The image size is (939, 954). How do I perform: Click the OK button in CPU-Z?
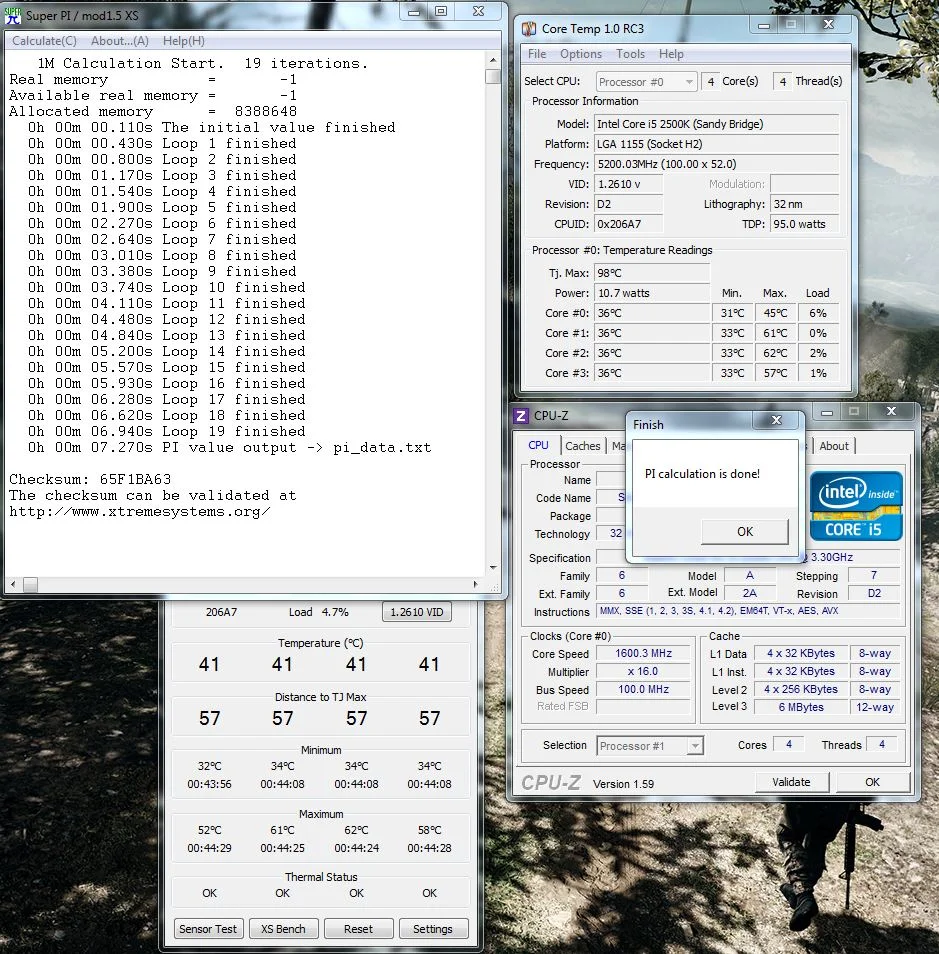[x=872, y=782]
